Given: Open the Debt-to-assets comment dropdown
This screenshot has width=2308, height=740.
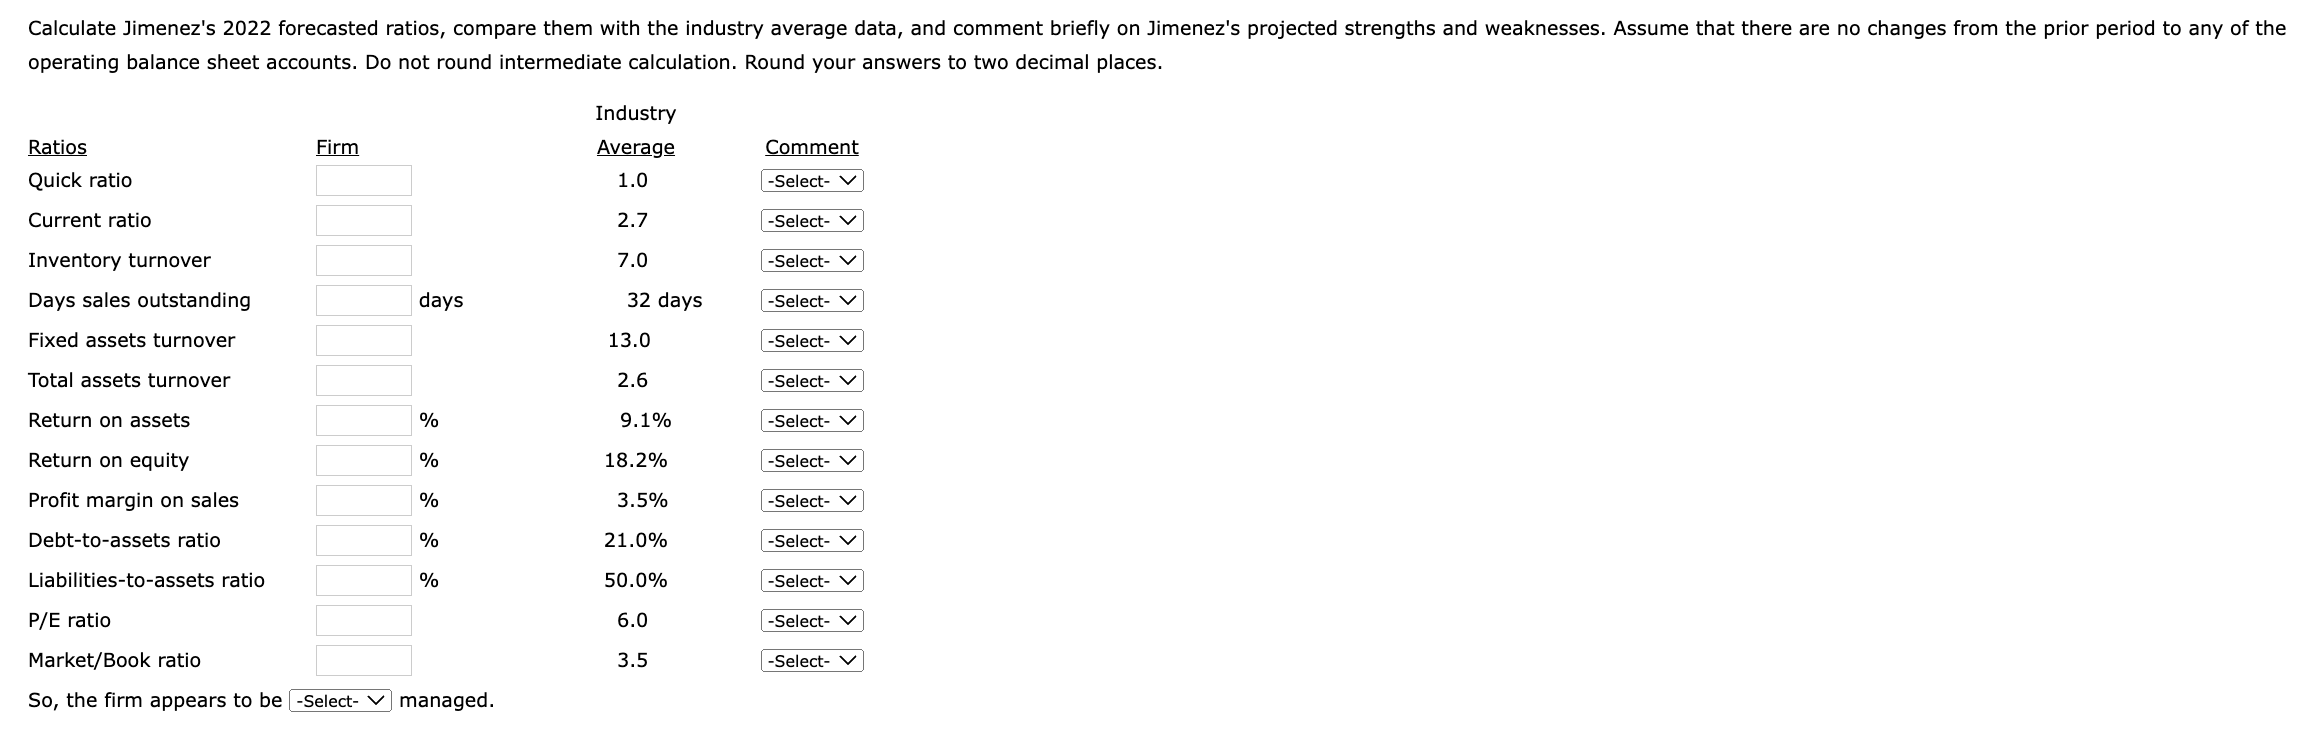Looking at the screenshot, I should coord(809,540).
